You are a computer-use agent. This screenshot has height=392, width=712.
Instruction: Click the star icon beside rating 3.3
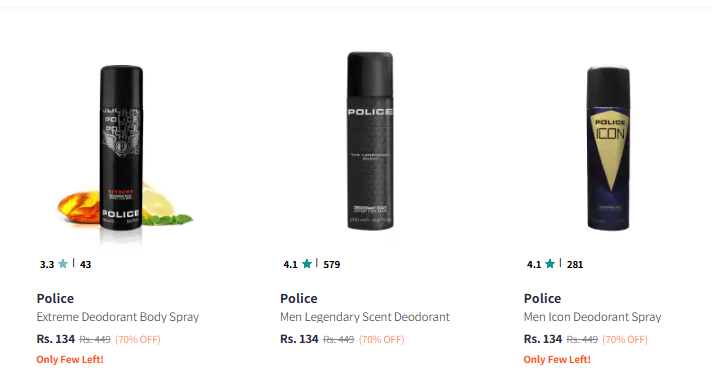pyautogui.click(x=63, y=263)
